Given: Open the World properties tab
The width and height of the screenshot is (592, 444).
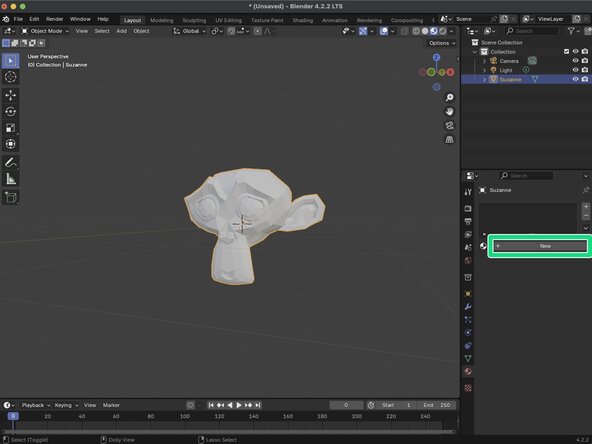Looking at the screenshot, I should coord(468,261).
